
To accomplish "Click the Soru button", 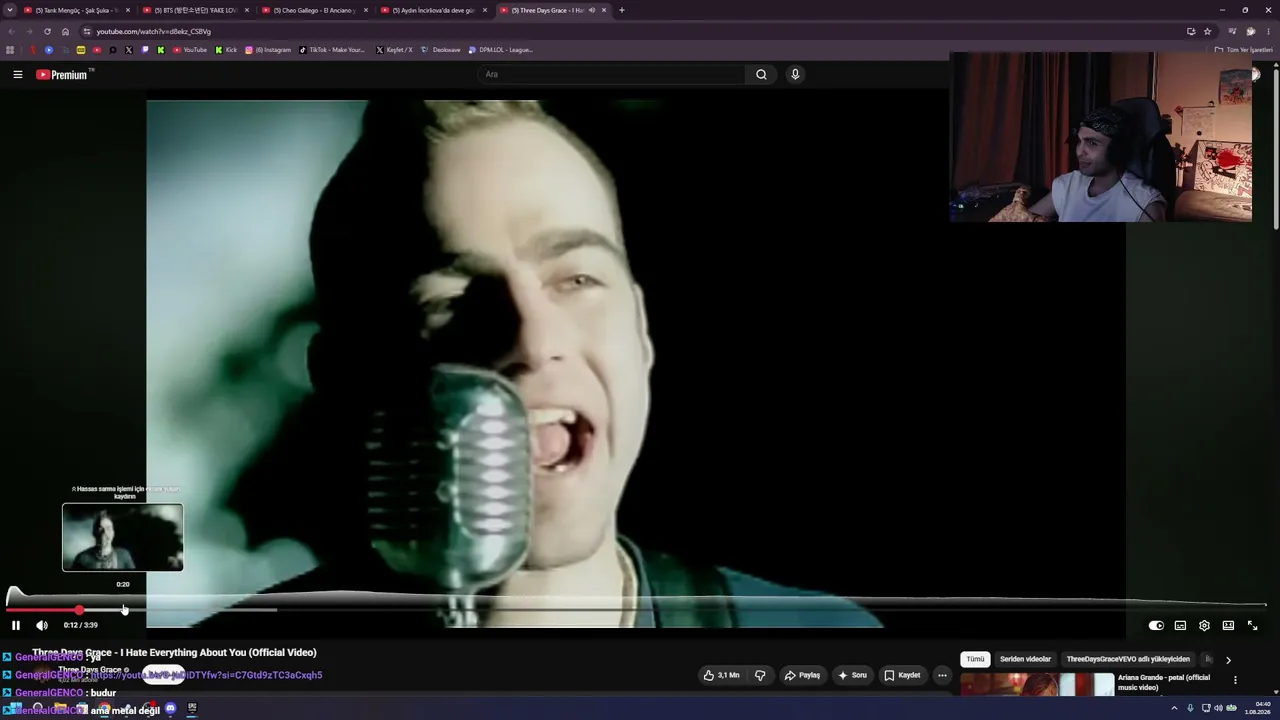I will (x=852, y=675).
